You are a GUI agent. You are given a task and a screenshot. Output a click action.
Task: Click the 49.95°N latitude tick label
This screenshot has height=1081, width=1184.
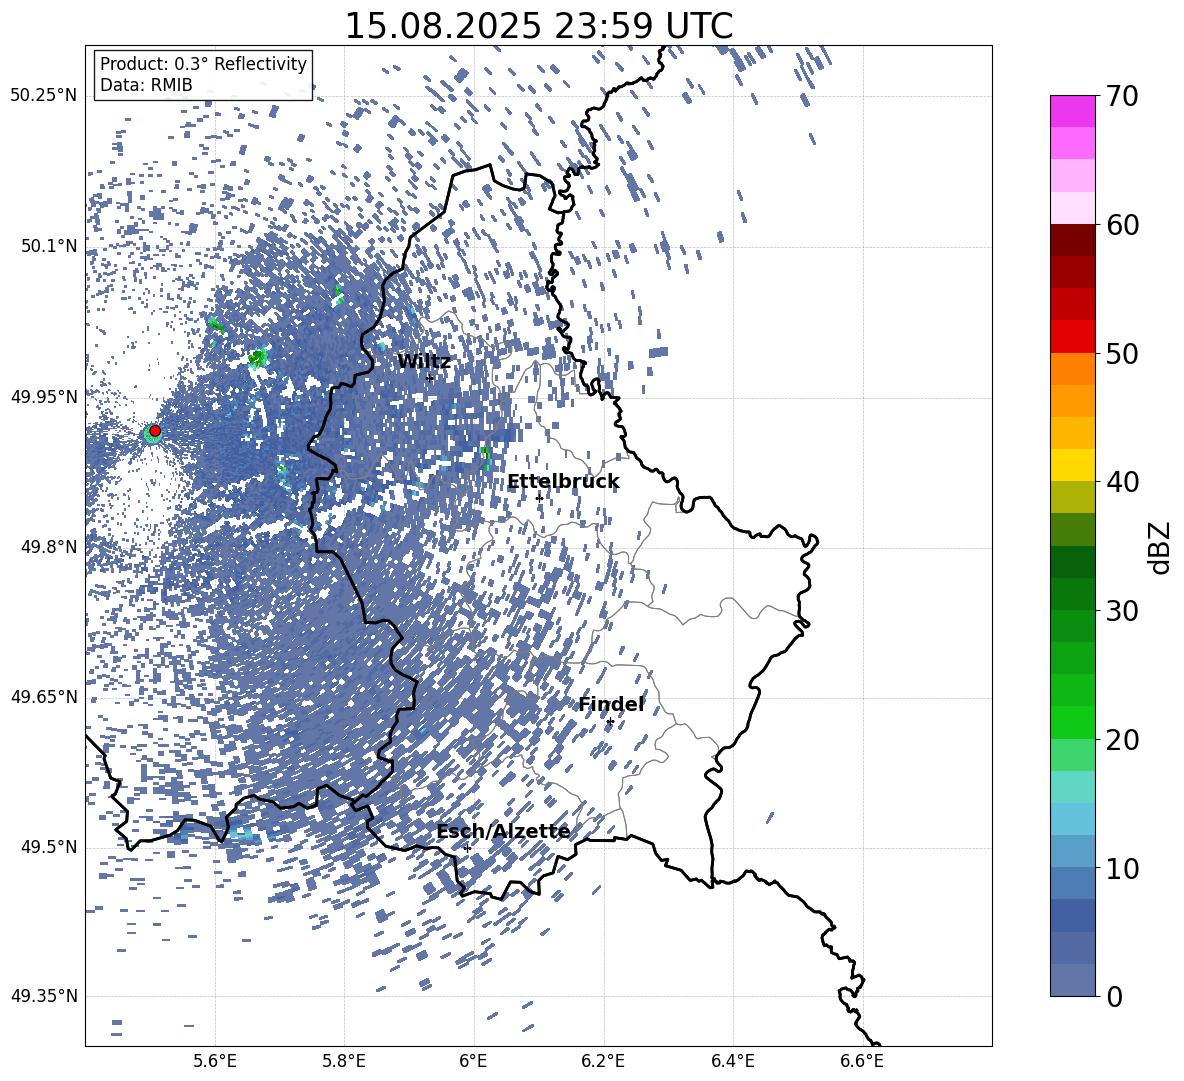[x=44, y=396]
